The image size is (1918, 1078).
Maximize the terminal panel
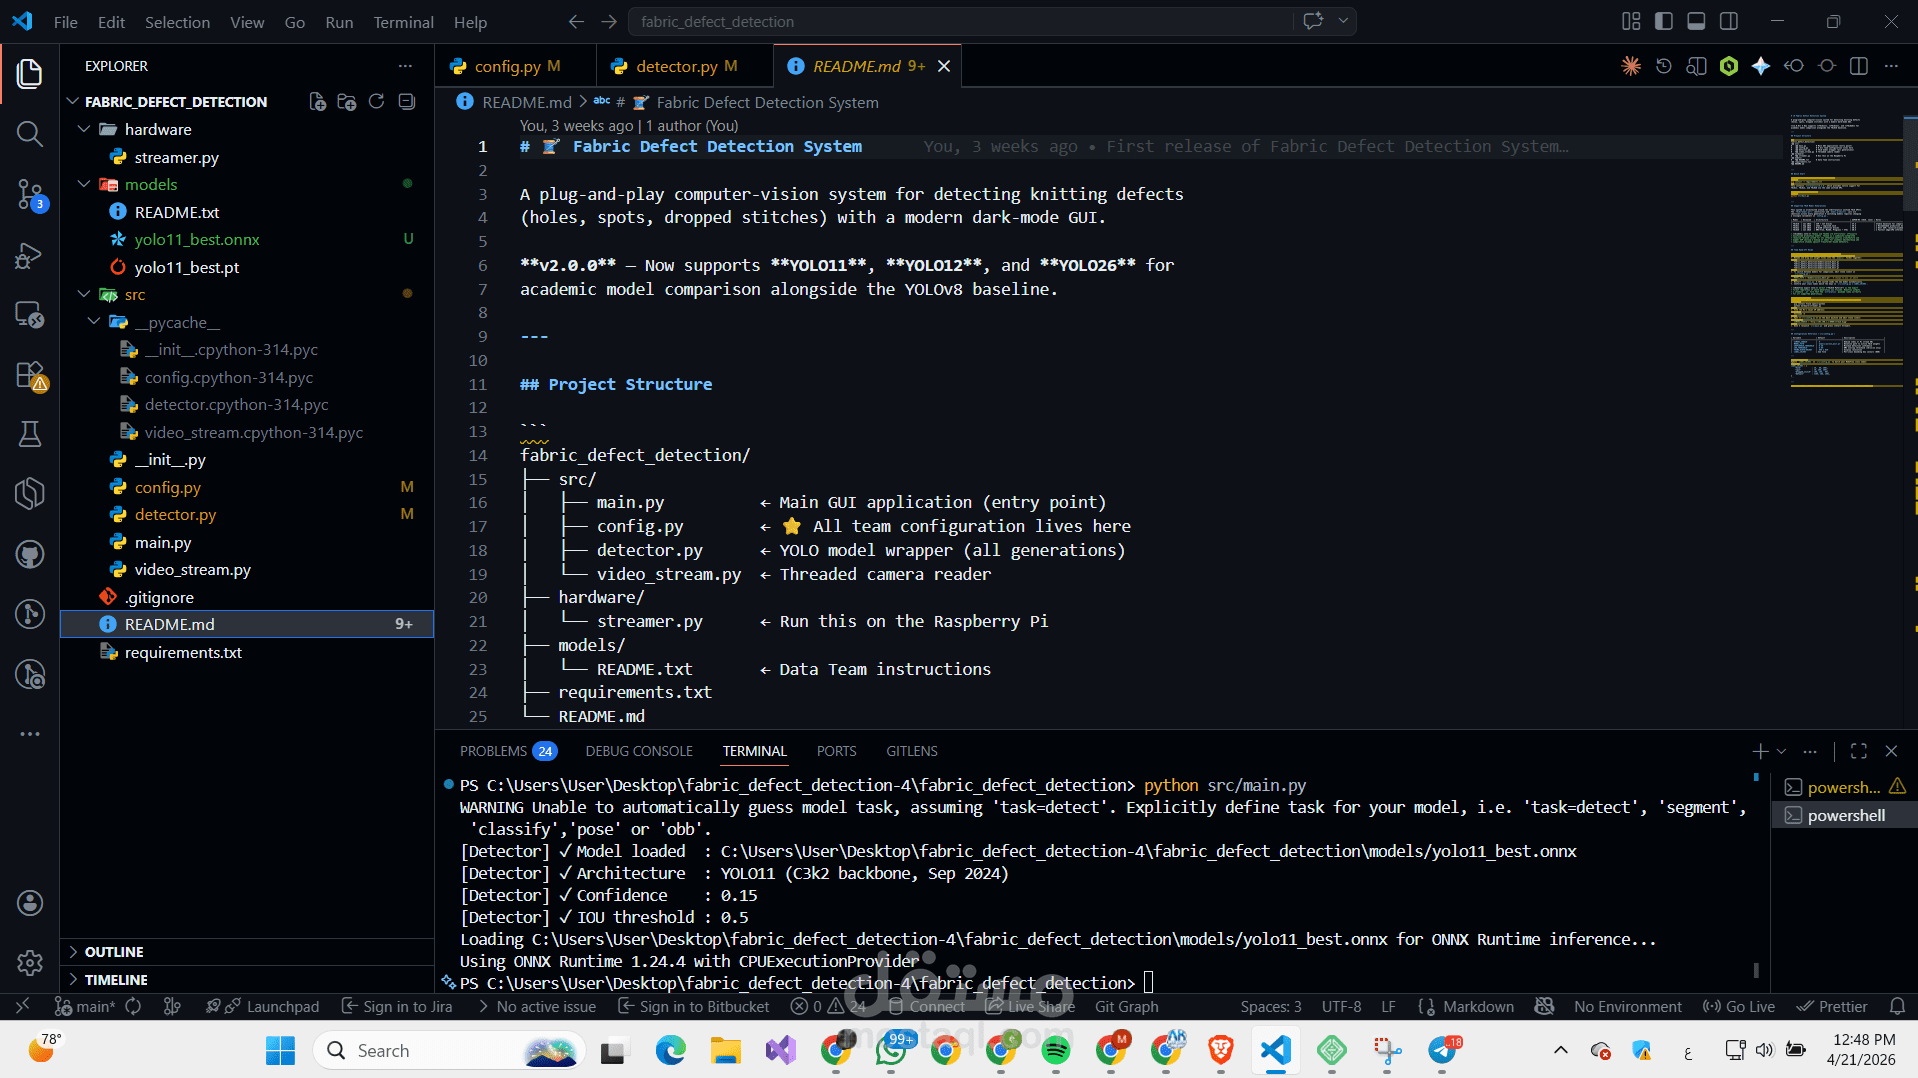(1859, 751)
